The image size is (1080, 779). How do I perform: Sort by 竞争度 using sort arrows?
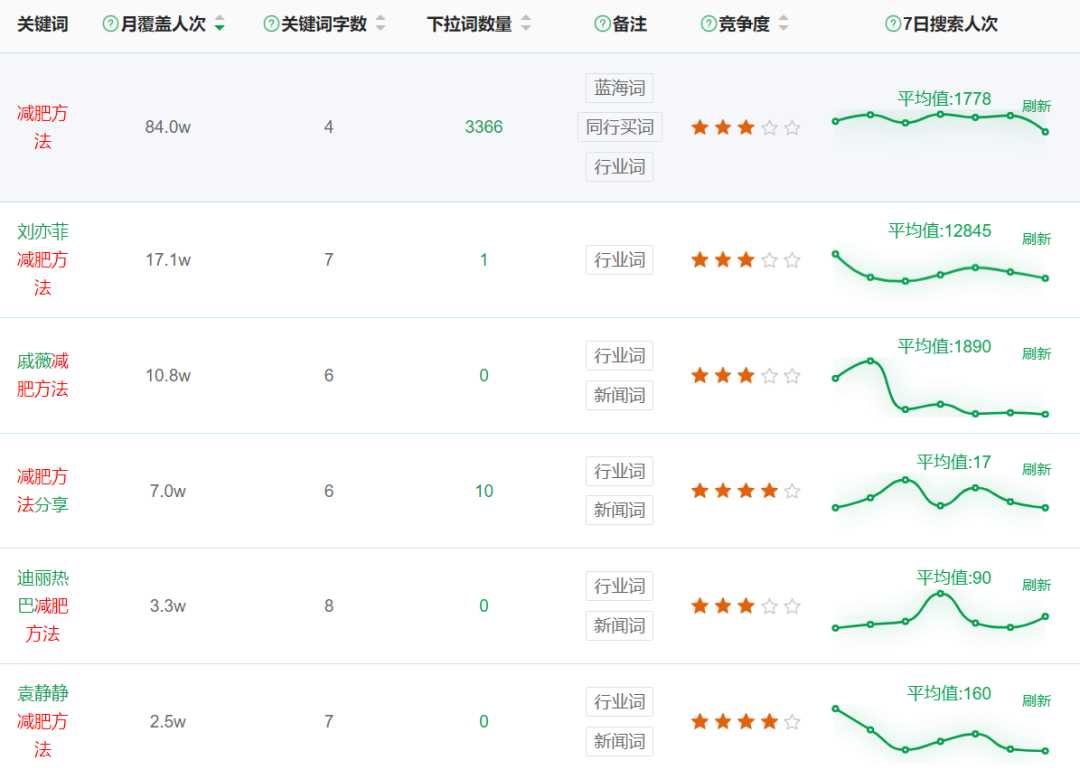click(783, 25)
